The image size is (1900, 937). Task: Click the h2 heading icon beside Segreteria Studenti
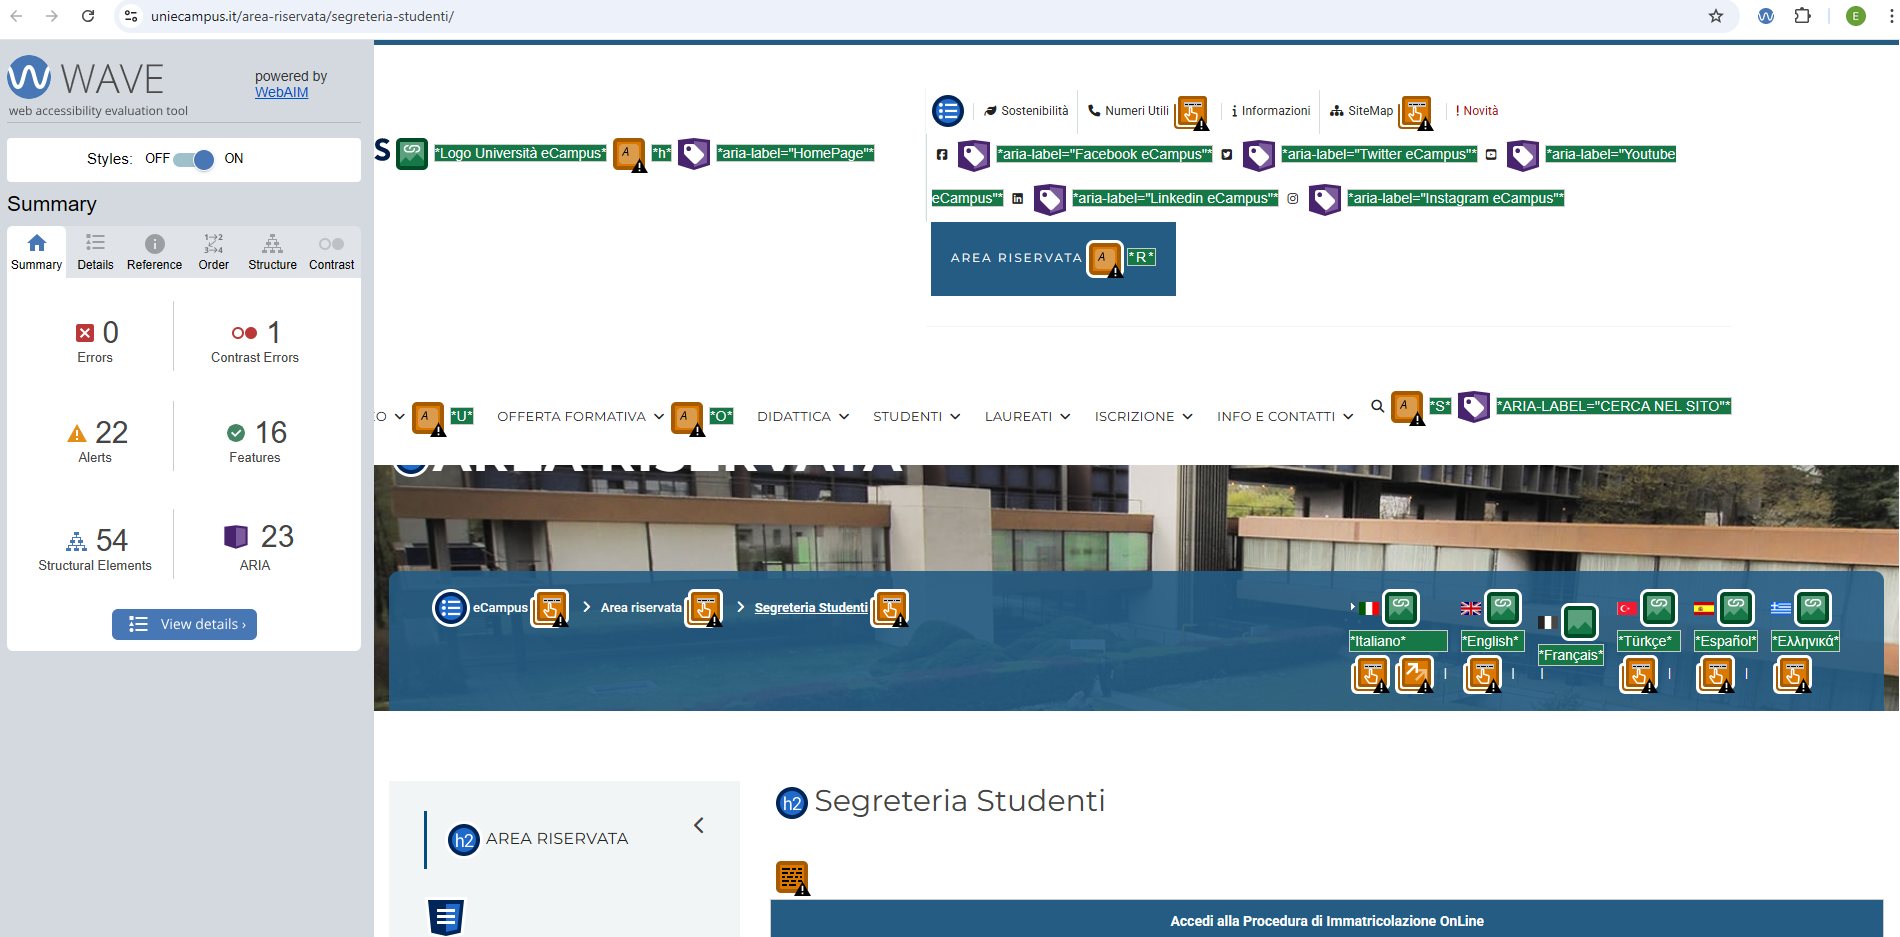[x=792, y=802]
